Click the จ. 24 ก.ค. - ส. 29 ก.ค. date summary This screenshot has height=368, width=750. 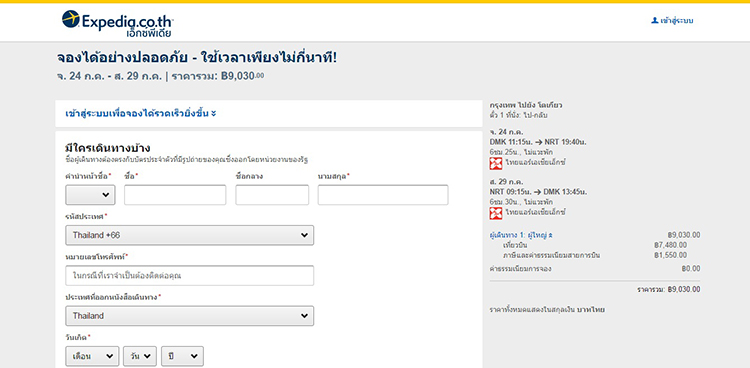click(109, 76)
